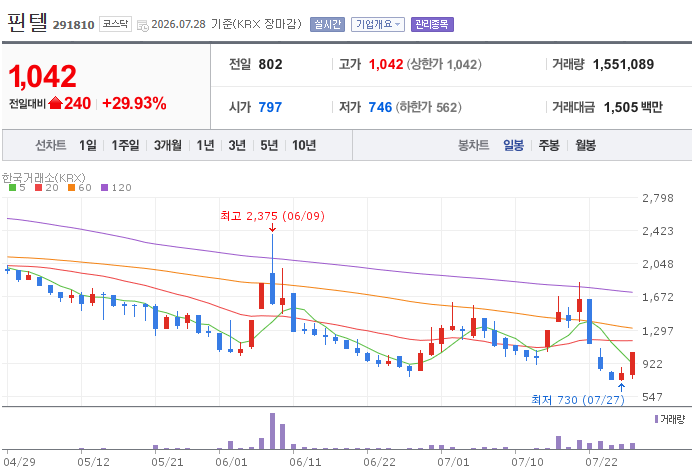
Task: Click the purple 거래량 volume legend marker
Action: click(x=657, y=419)
